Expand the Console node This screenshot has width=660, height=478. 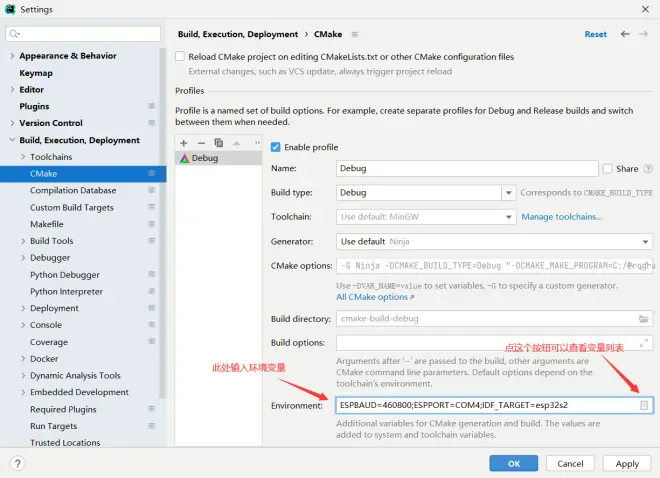point(23,325)
